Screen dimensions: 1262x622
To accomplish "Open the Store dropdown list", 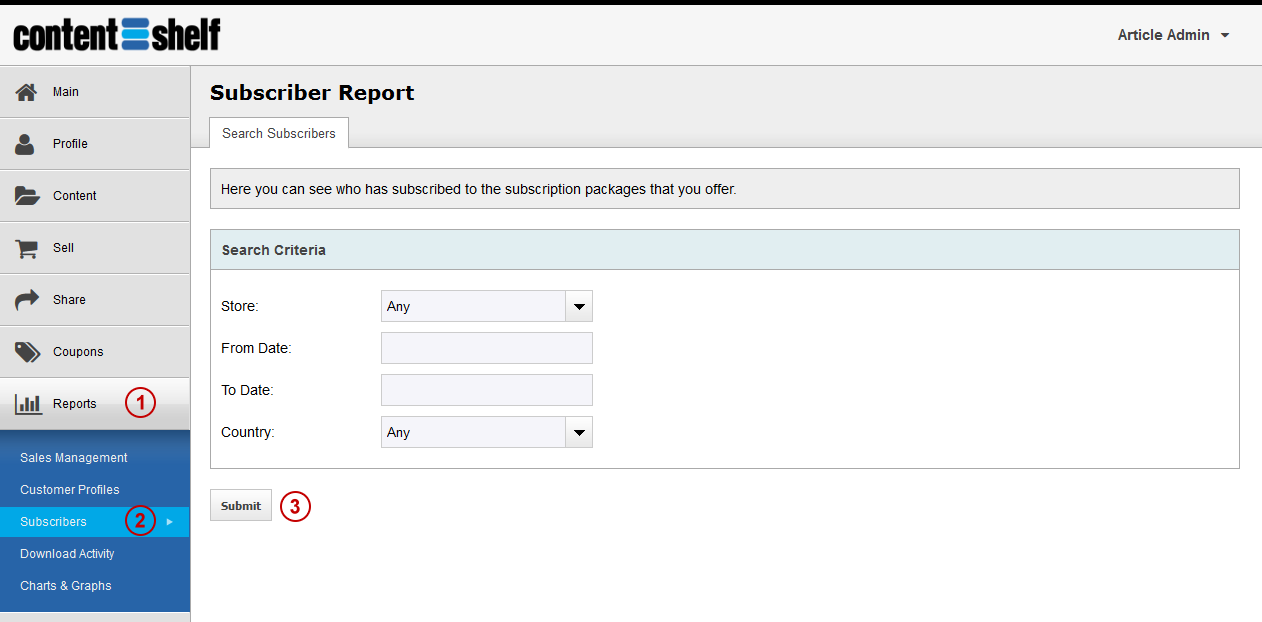I will click(x=487, y=307).
